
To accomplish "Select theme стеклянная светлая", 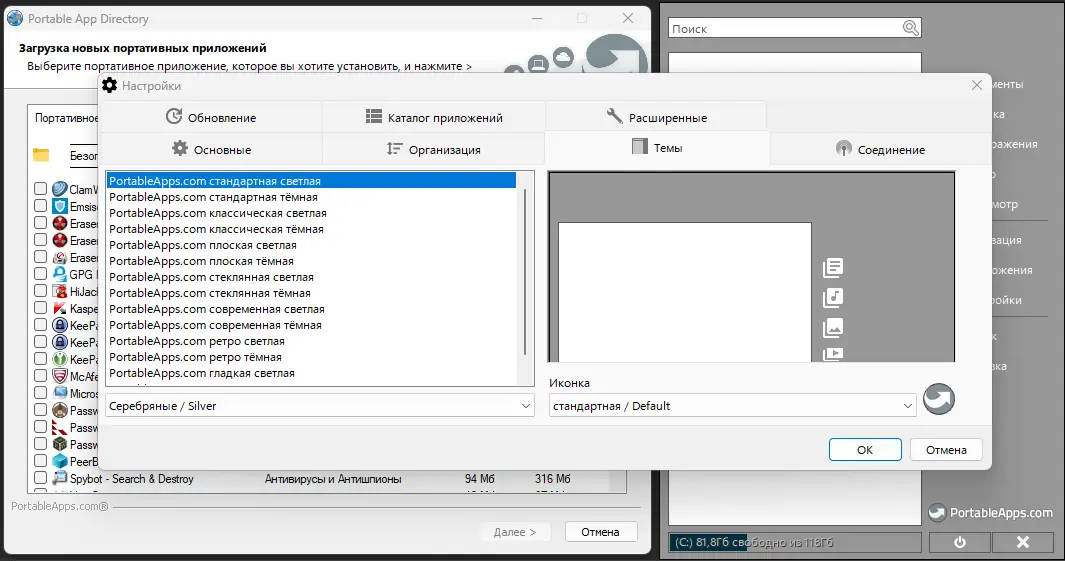I will pos(311,276).
